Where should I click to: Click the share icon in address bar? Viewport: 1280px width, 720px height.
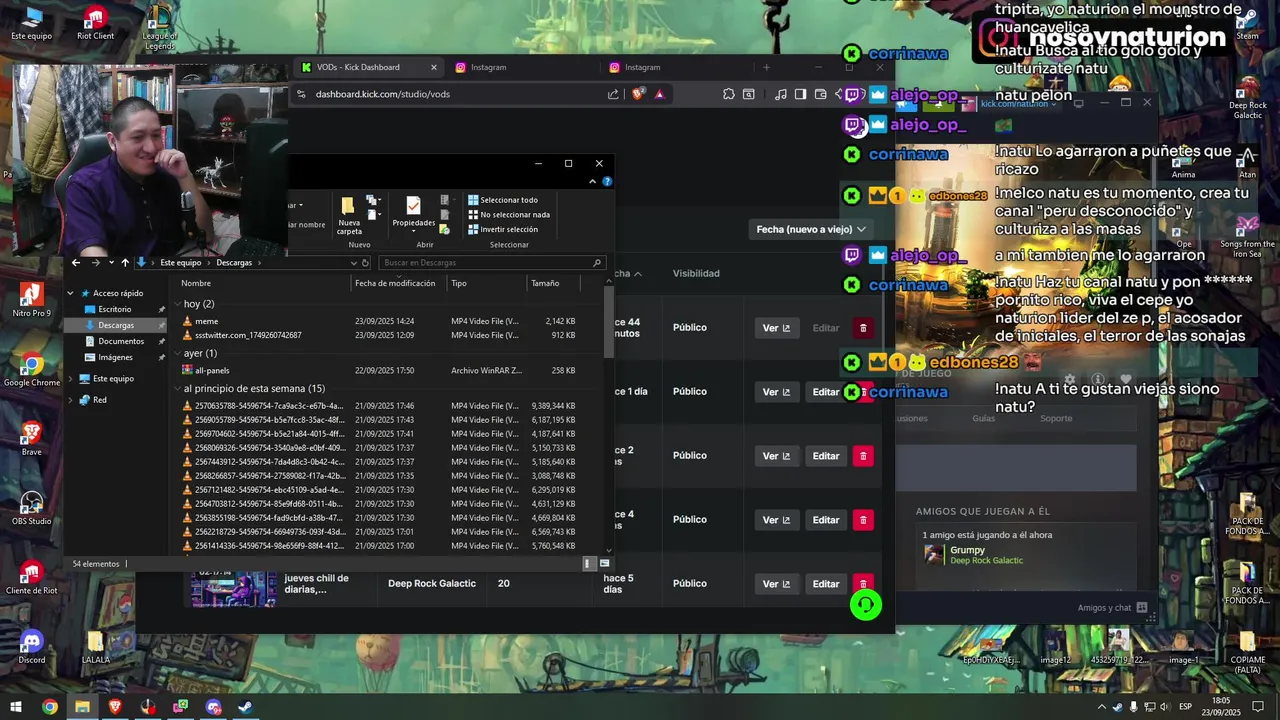point(613,94)
